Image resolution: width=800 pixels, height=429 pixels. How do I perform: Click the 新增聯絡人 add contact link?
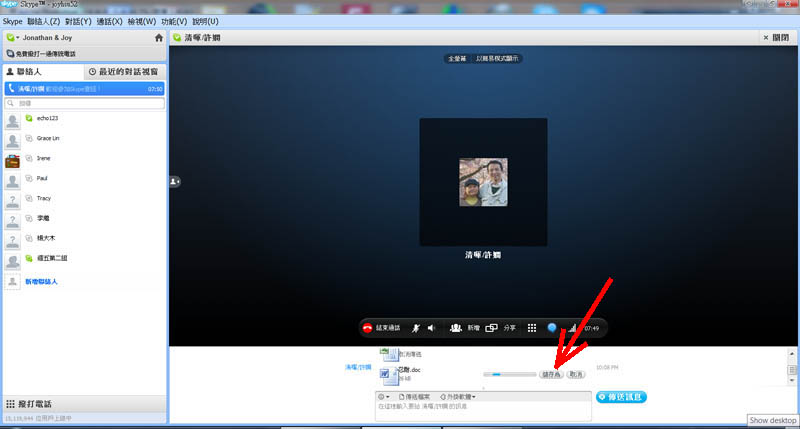click(41, 282)
